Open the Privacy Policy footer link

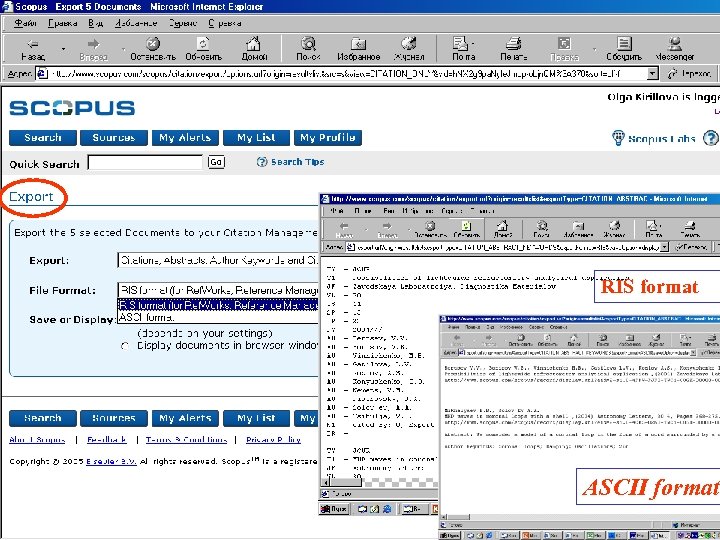click(x=273, y=440)
